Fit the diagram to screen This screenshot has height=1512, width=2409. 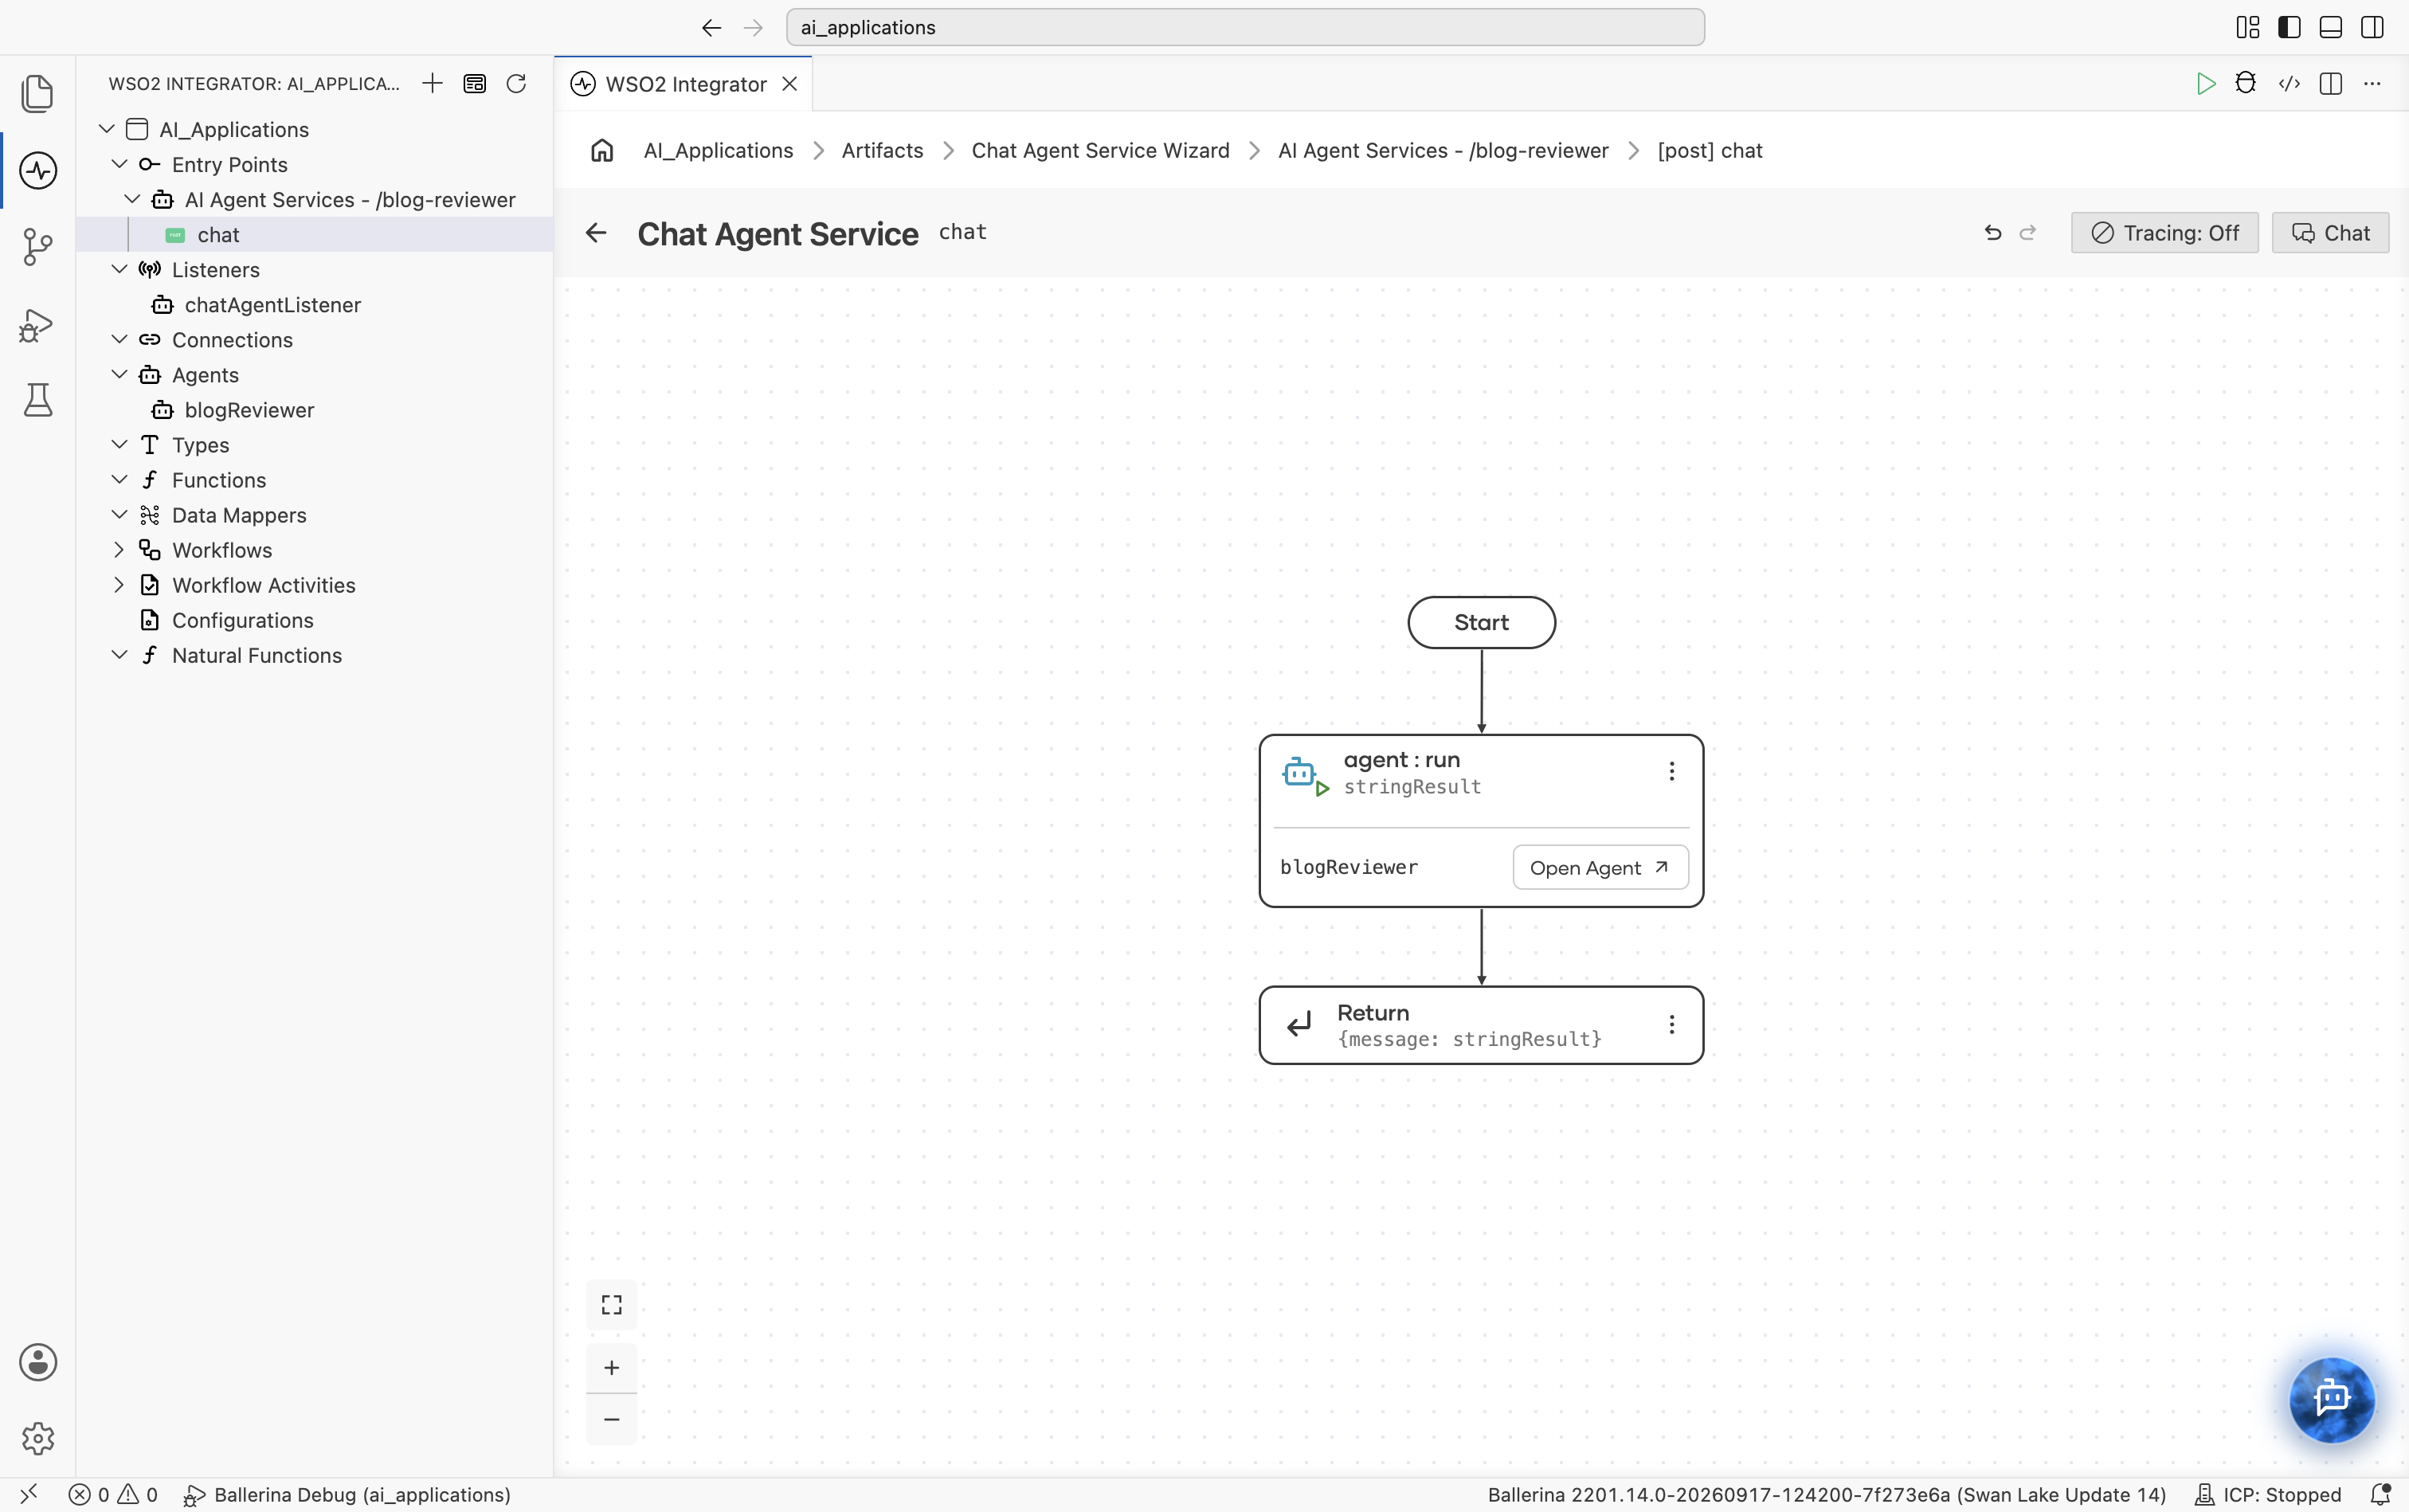[612, 1305]
